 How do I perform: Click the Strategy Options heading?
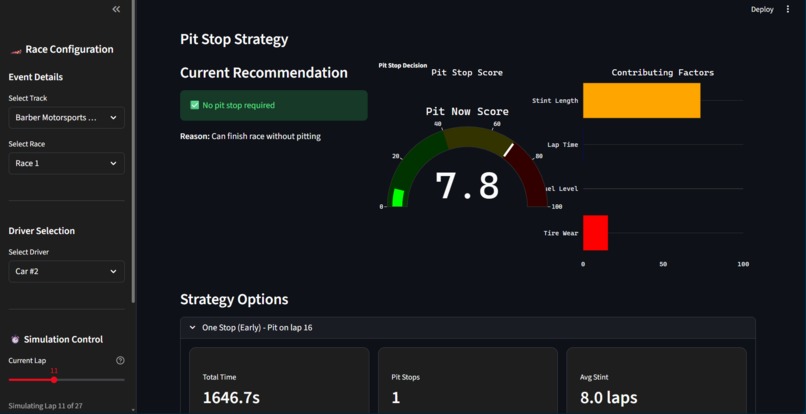click(234, 299)
